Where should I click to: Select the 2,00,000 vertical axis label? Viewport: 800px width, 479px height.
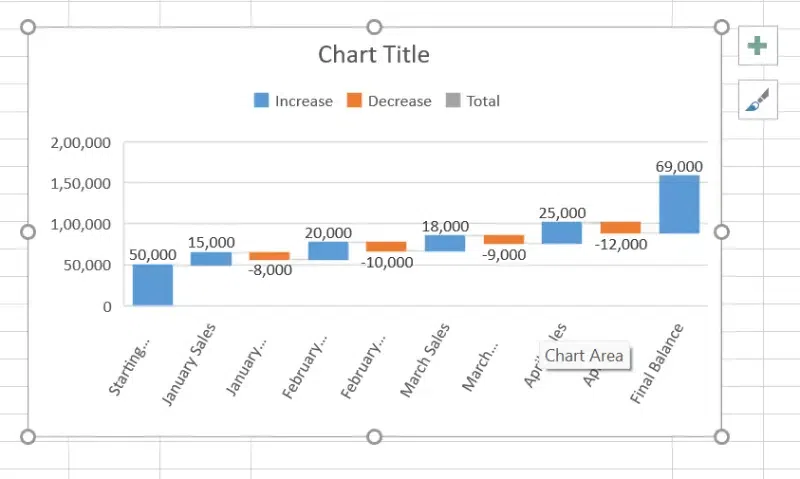pyautogui.click(x=81, y=143)
